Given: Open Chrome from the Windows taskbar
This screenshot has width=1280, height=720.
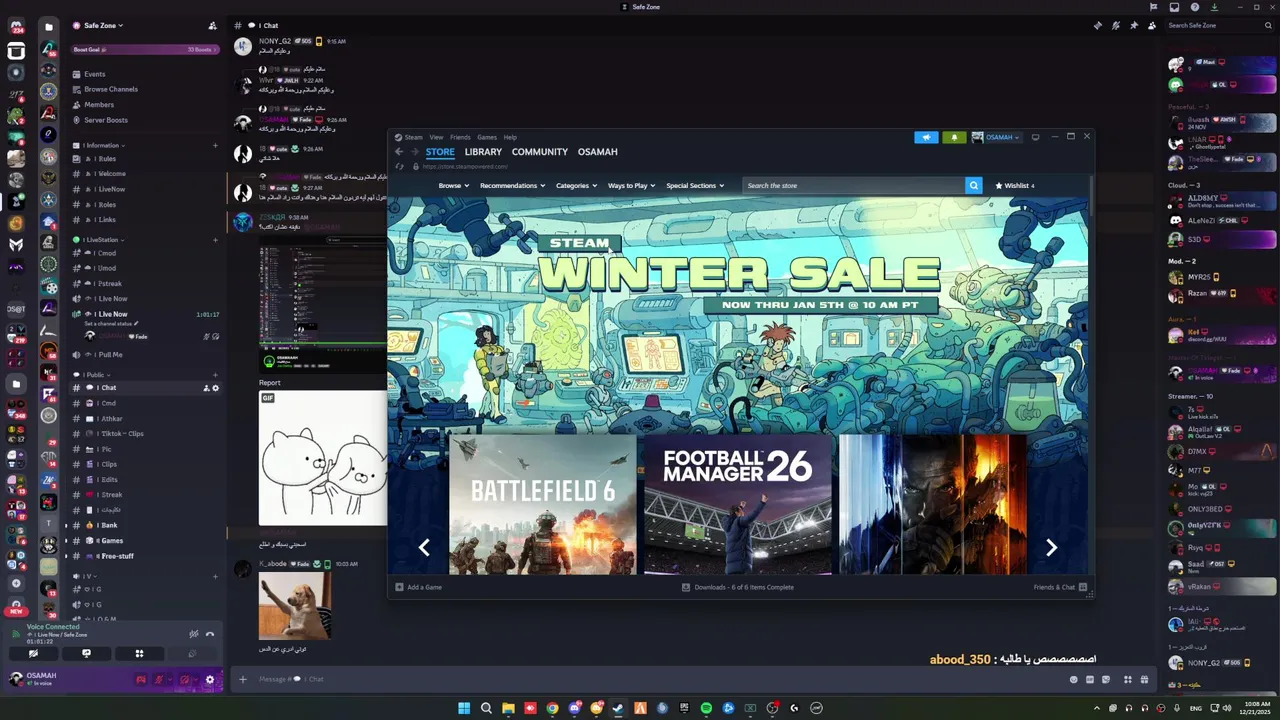Looking at the screenshot, I should point(552,708).
